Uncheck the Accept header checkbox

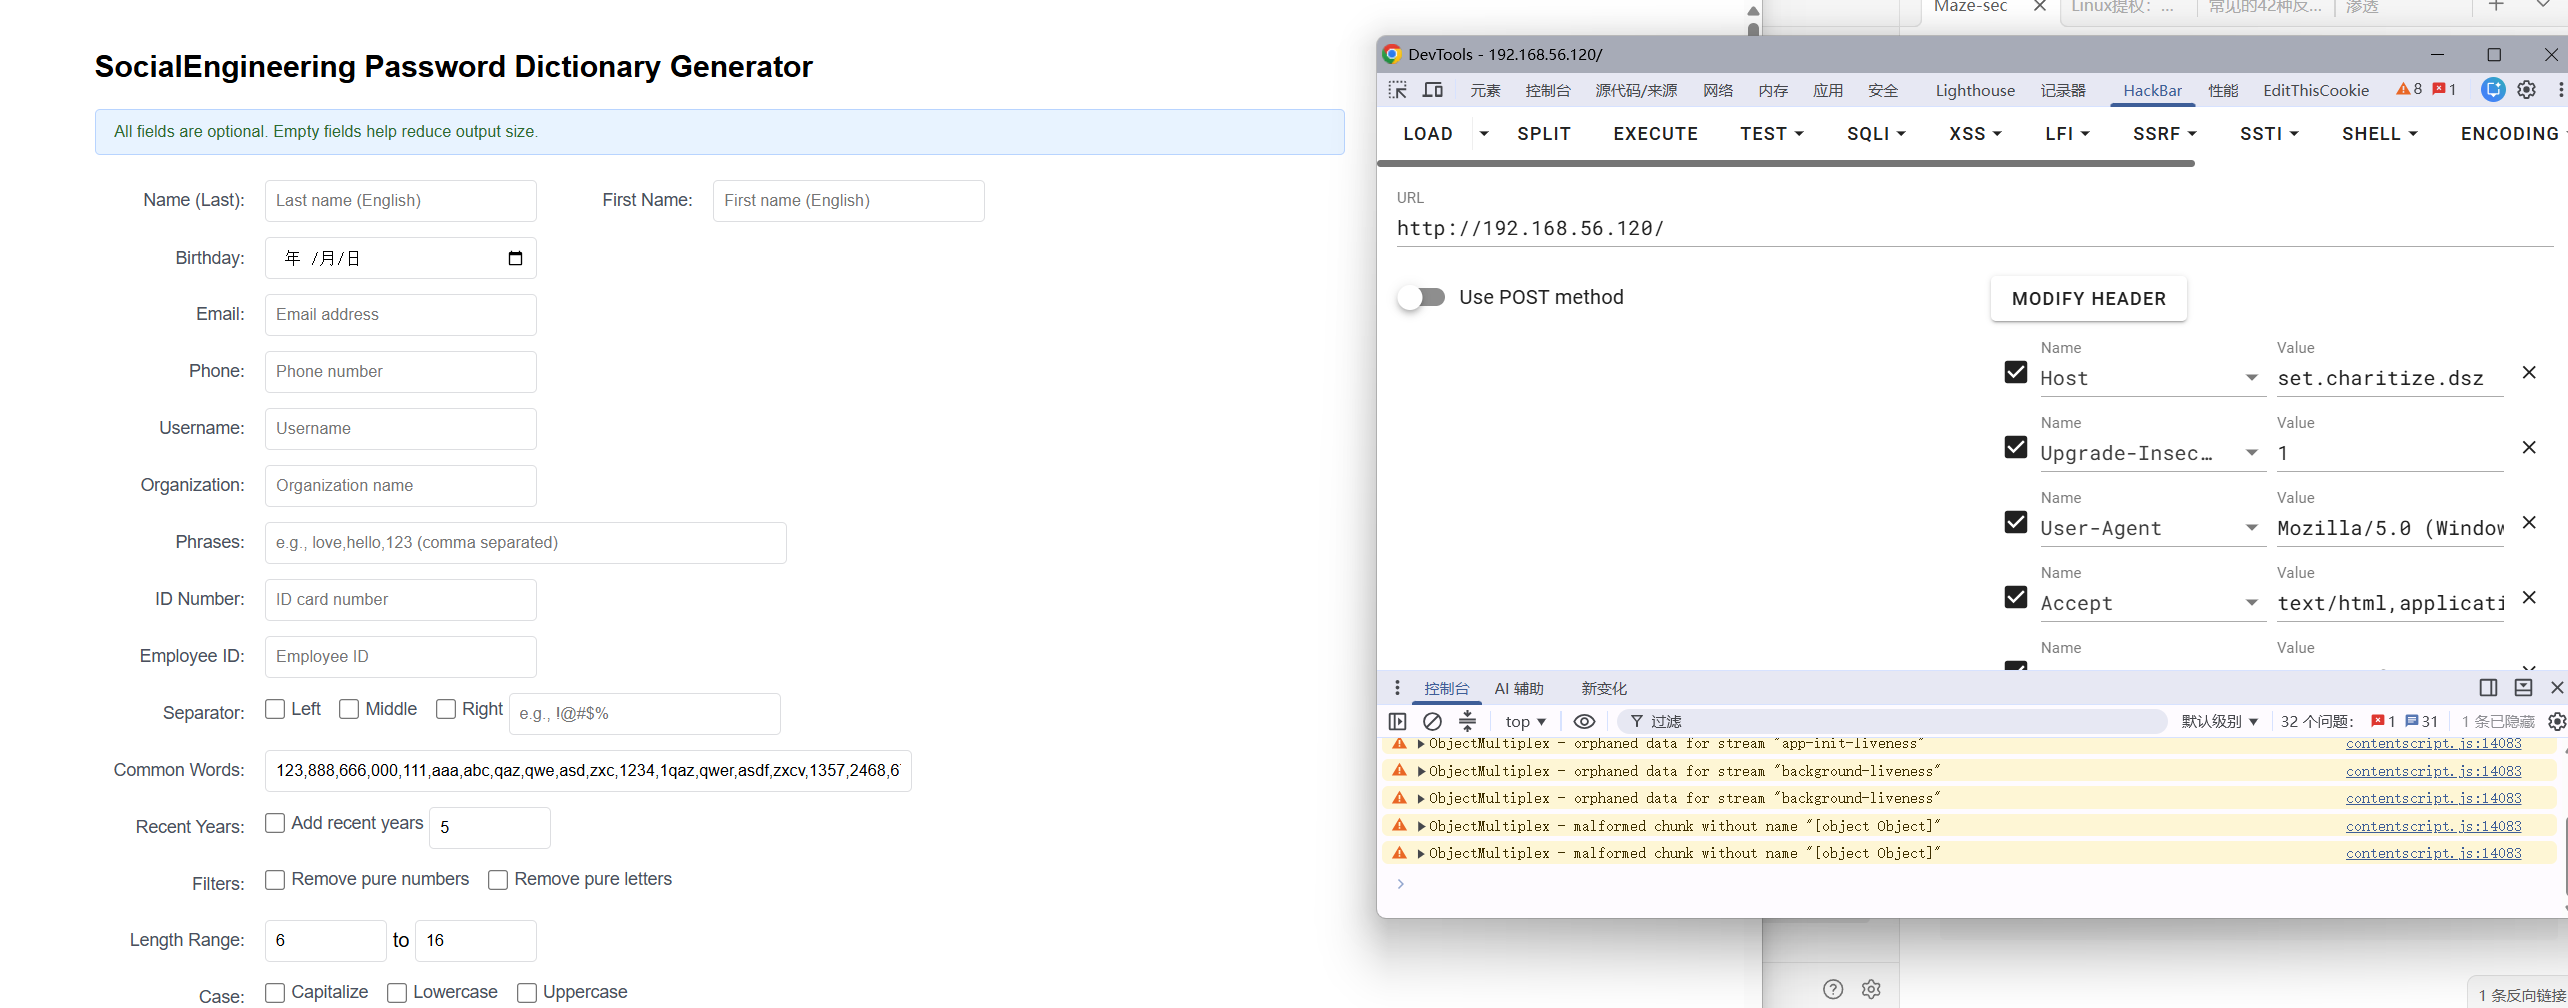(x=2016, y=597)
